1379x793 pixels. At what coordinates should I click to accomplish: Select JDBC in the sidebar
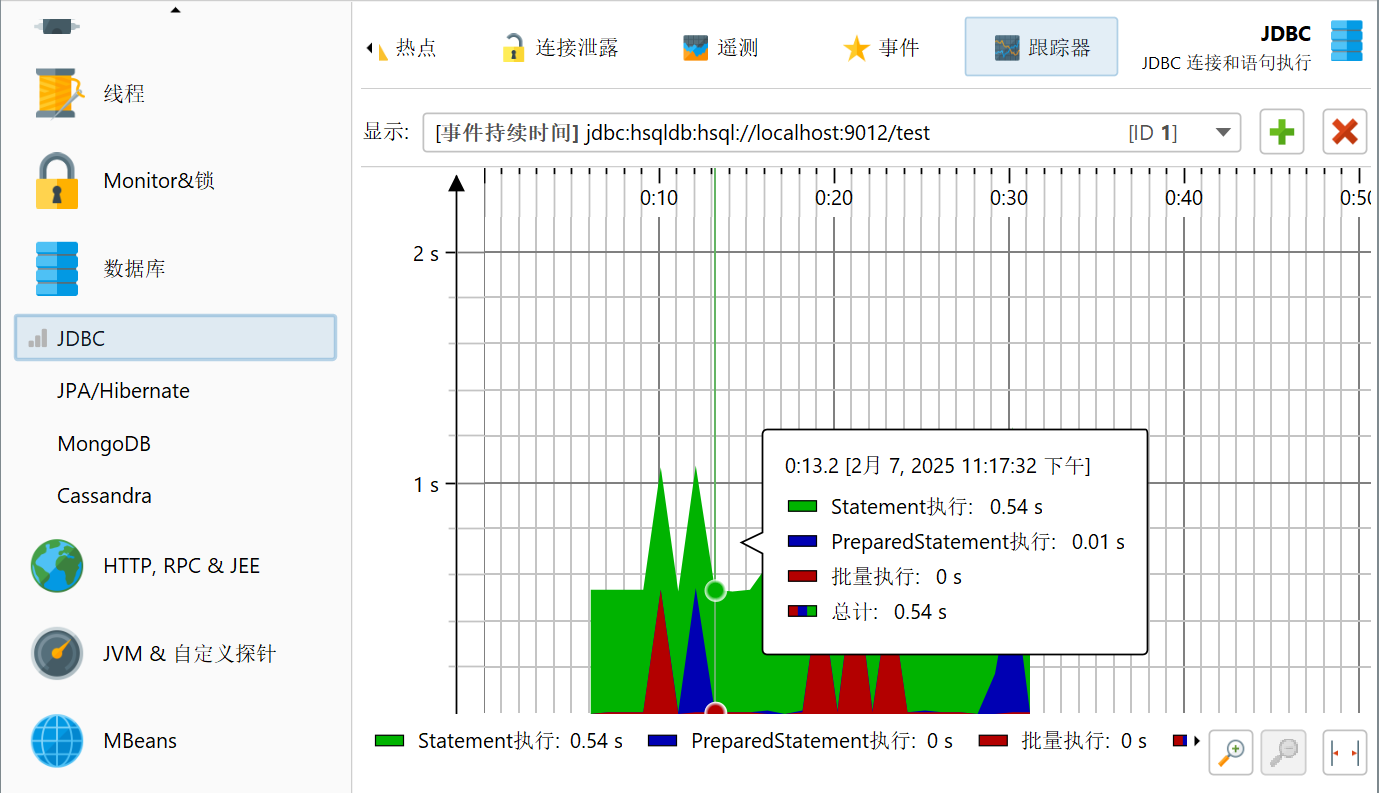coord(176,338)
